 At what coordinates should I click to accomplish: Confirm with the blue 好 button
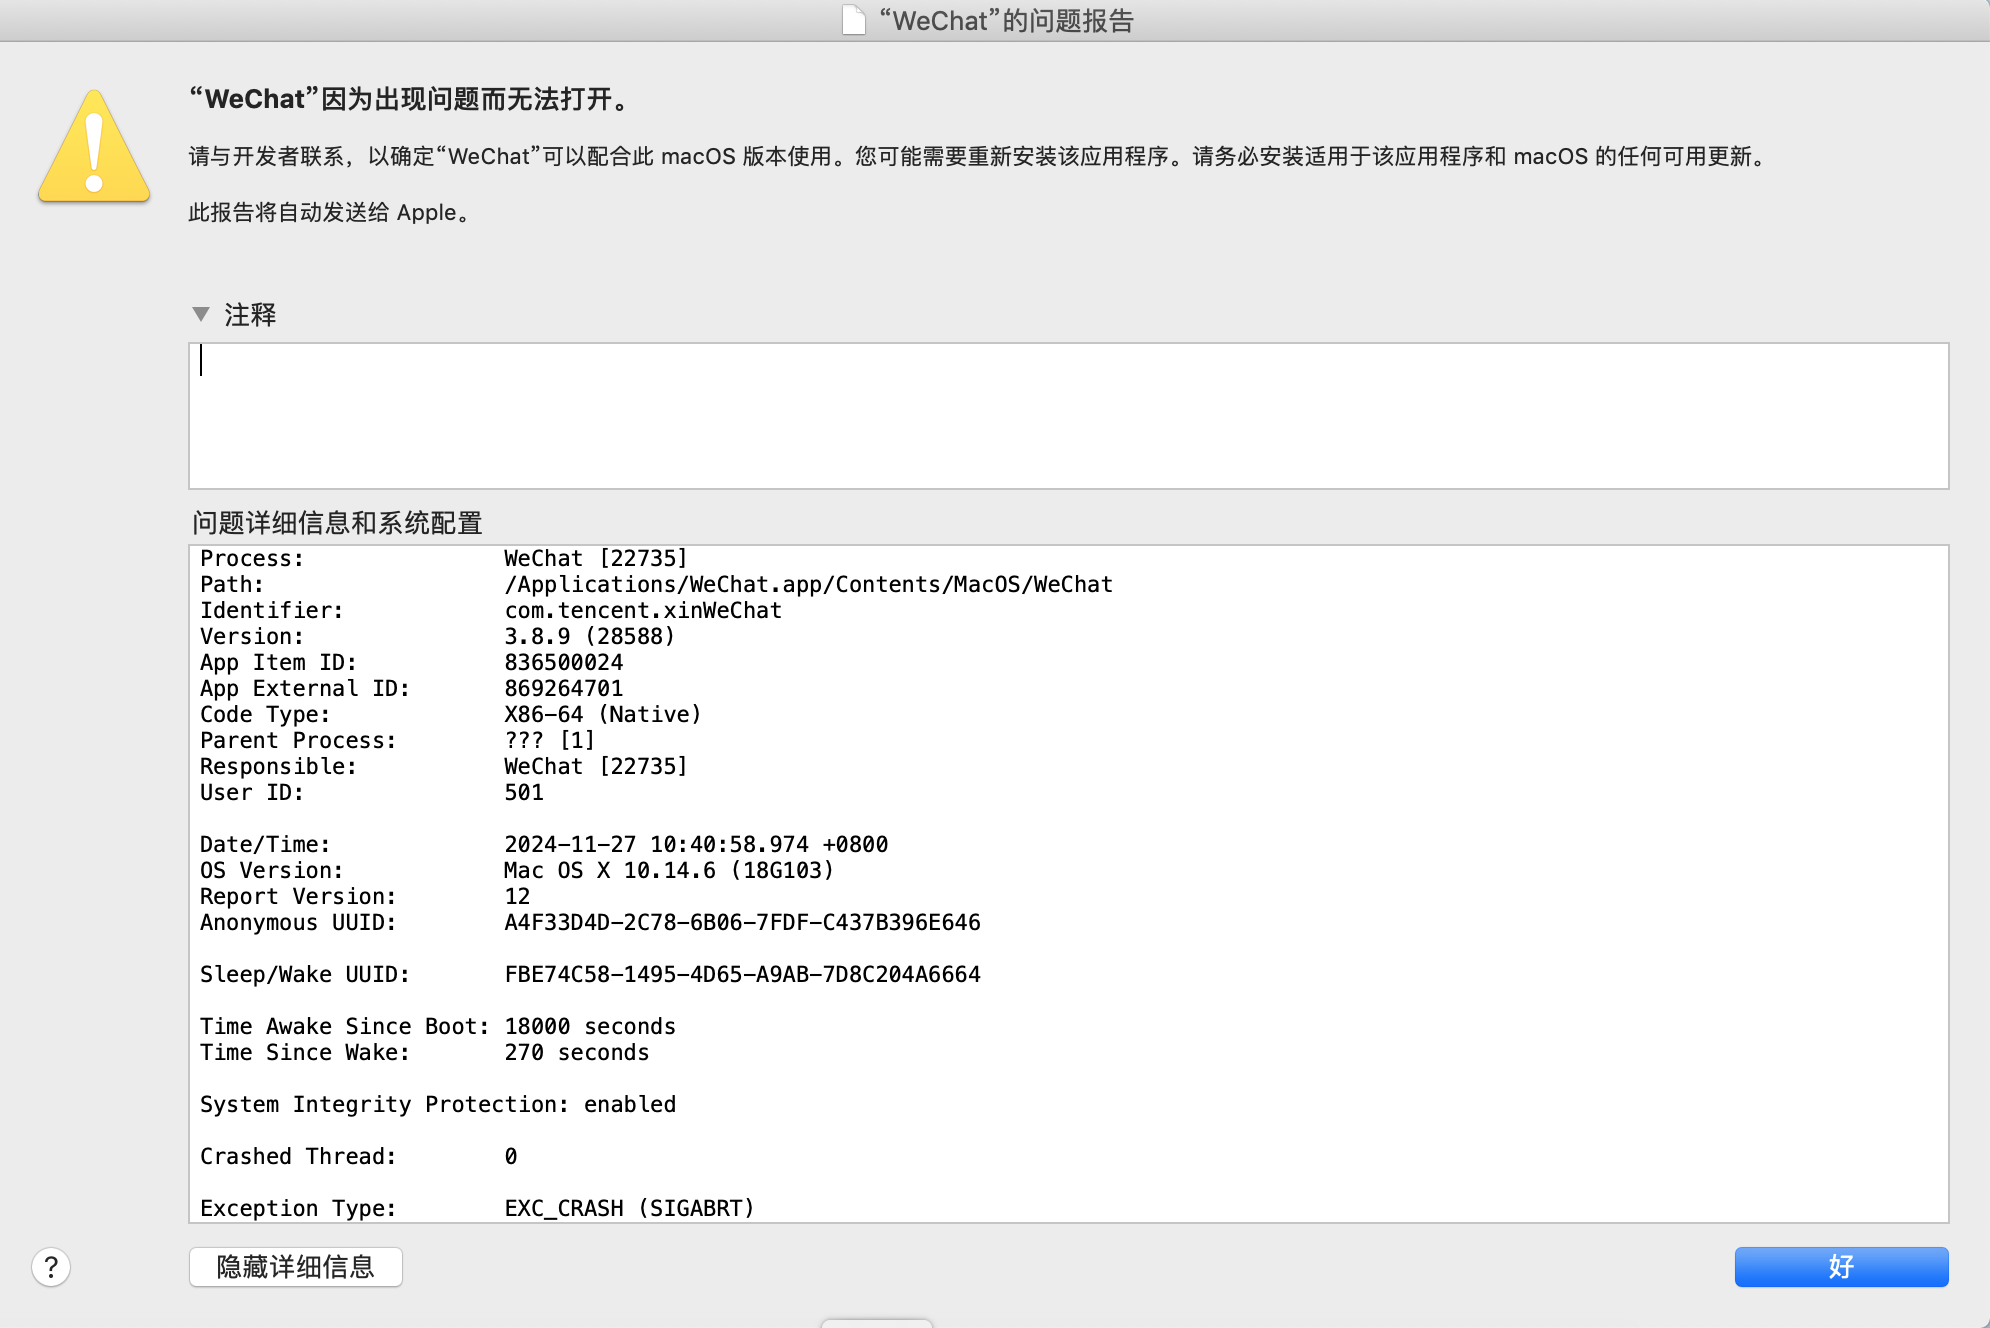pyautogui.click(x=1840, y=1267)
